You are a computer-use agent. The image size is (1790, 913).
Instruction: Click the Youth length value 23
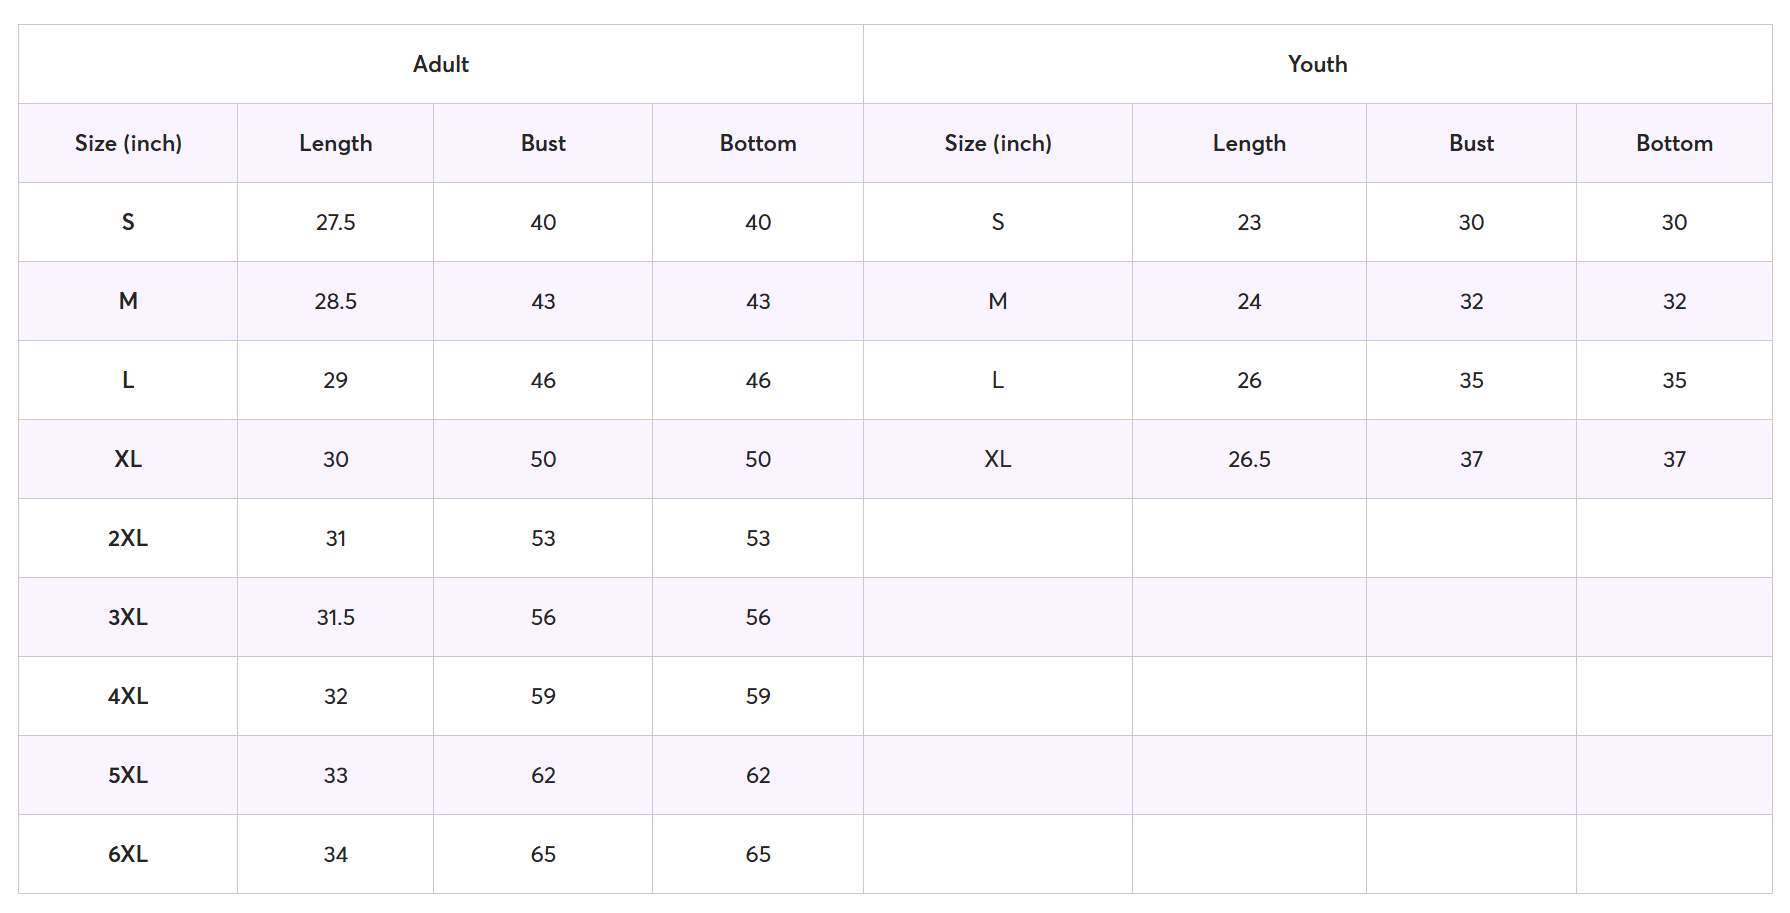click(1249, 222)
